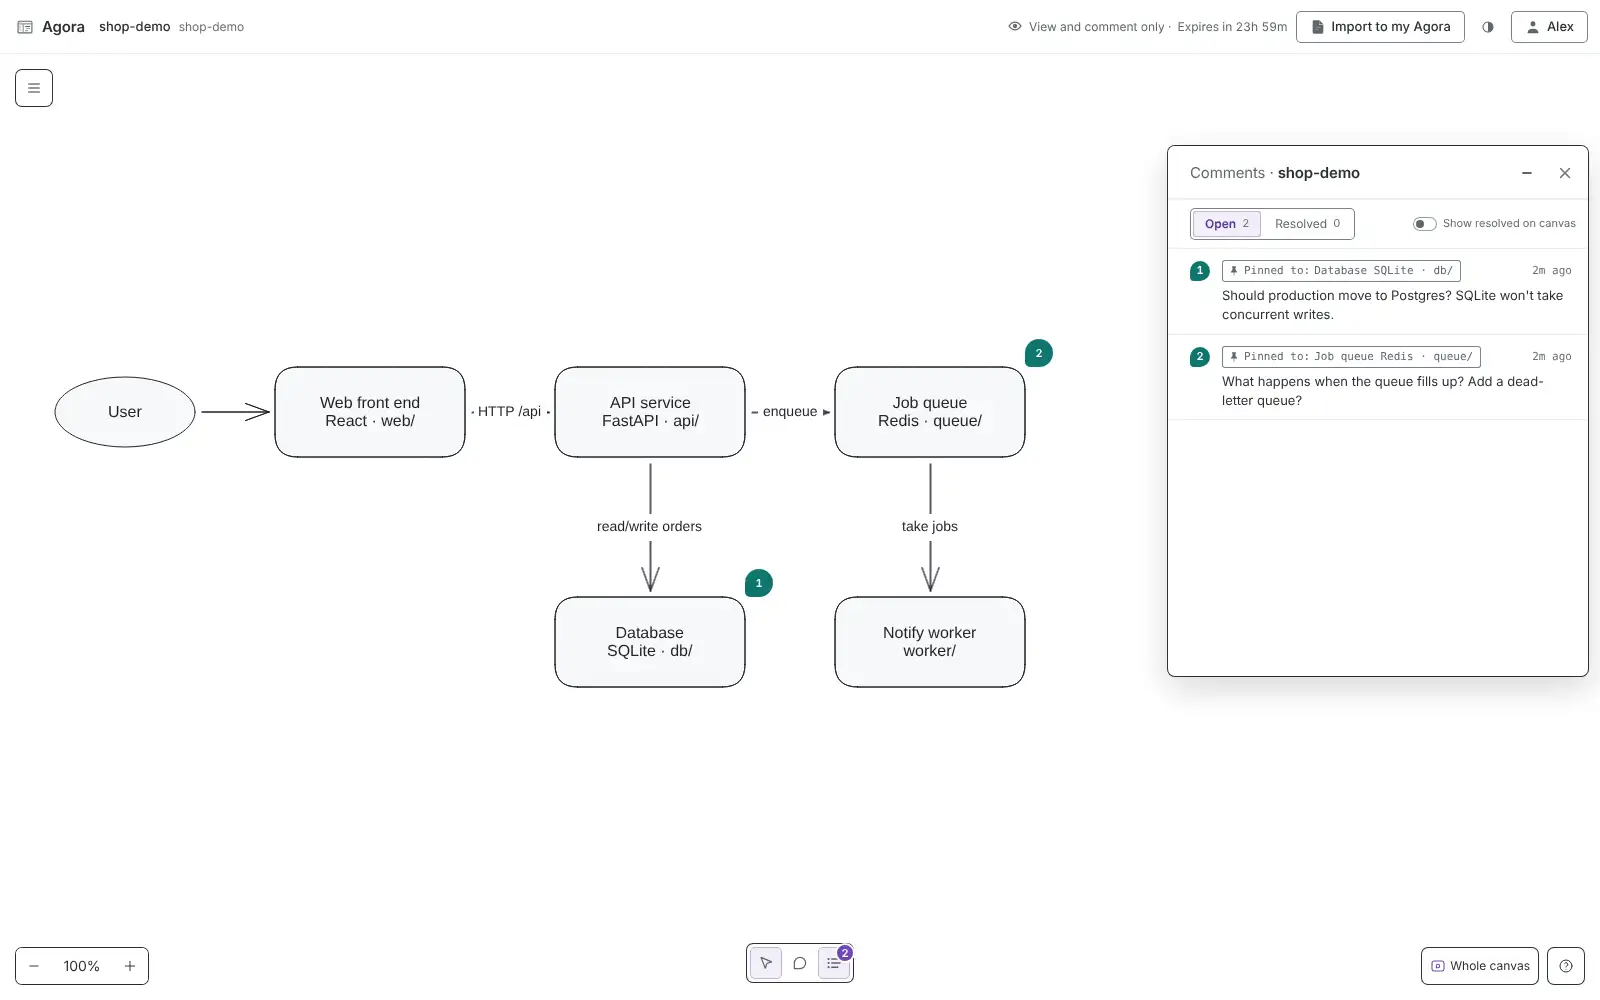Screen dimensions: 1600x1000
Task: Click Import to my Agora button
Action: click(1380, 27)
